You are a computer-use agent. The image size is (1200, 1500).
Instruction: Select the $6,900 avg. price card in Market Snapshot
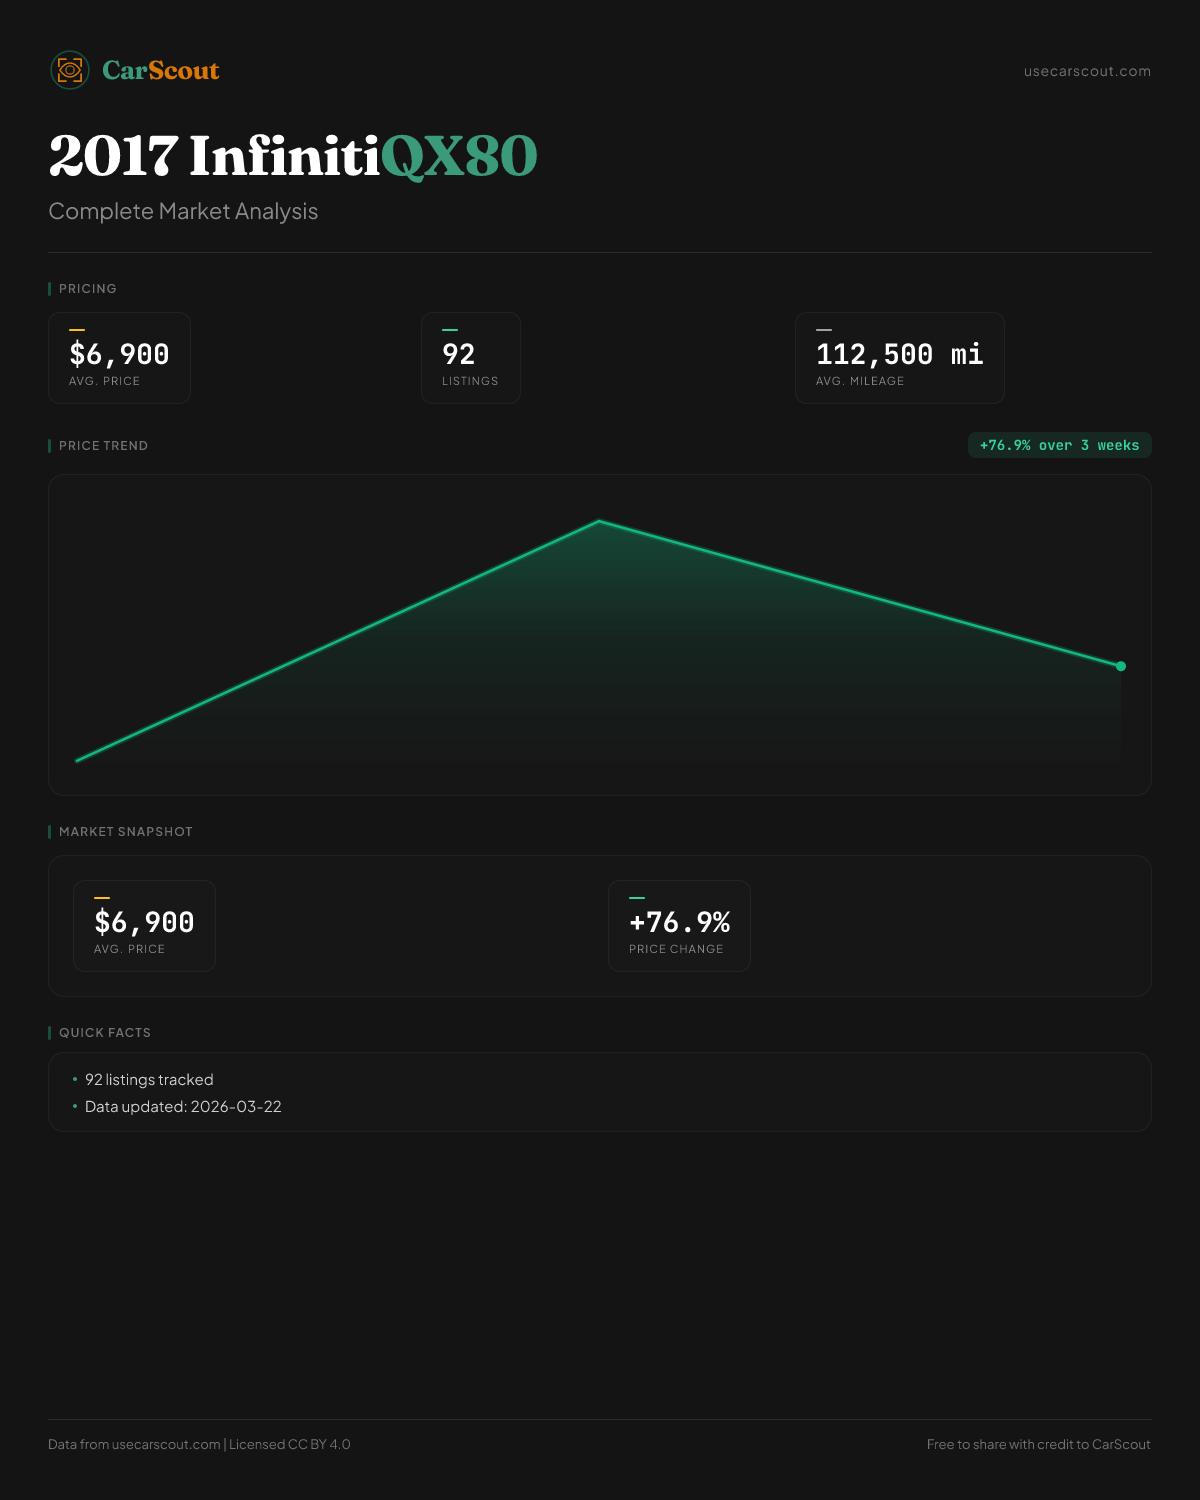[144, 926]
